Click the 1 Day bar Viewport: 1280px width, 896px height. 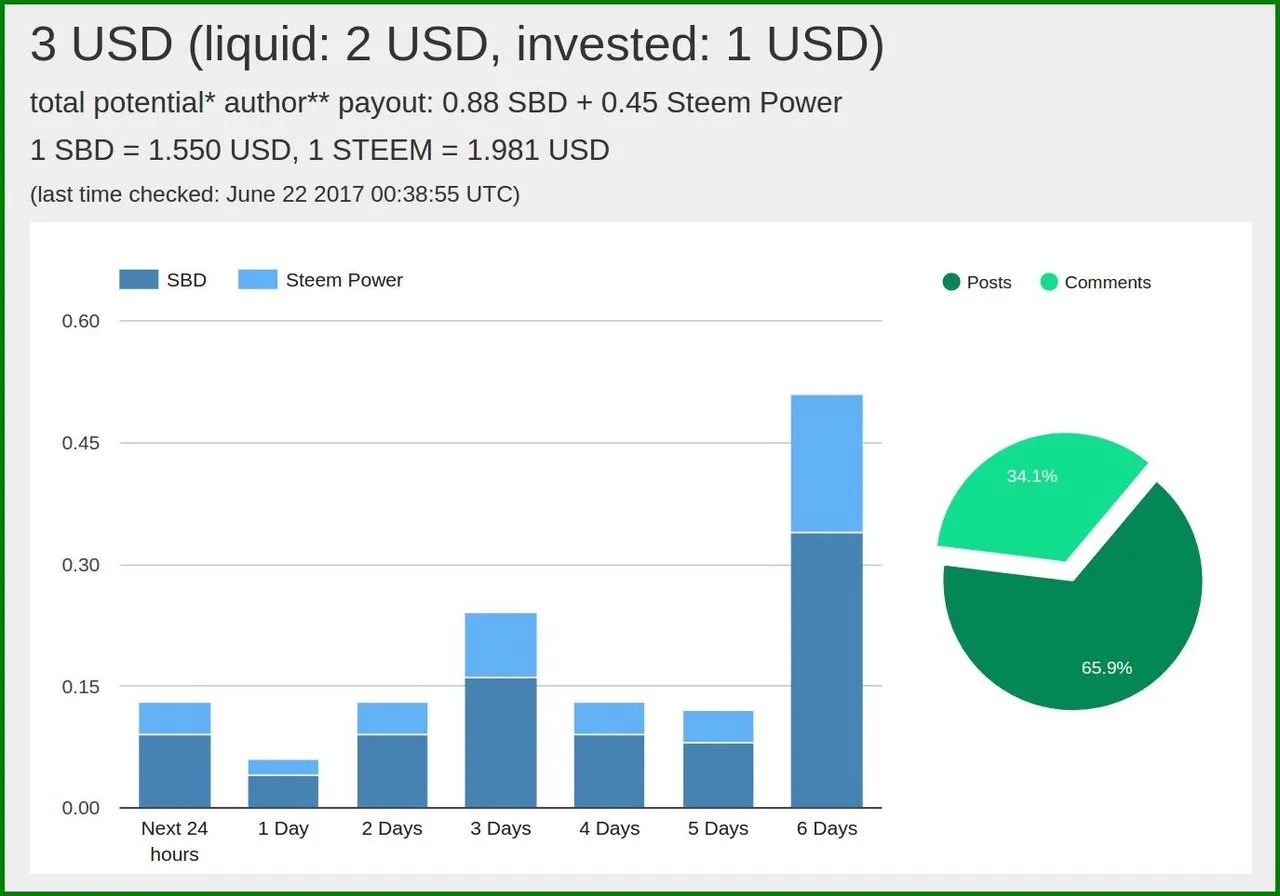click(x=283, y=790)
